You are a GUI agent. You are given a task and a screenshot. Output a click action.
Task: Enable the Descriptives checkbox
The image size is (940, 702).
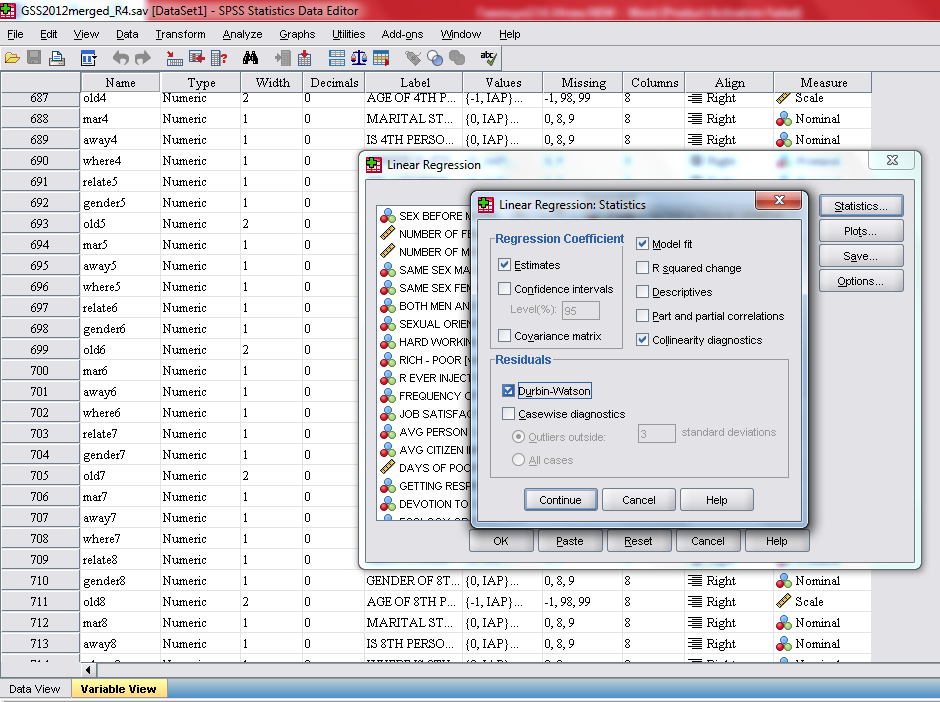(642, 292)
